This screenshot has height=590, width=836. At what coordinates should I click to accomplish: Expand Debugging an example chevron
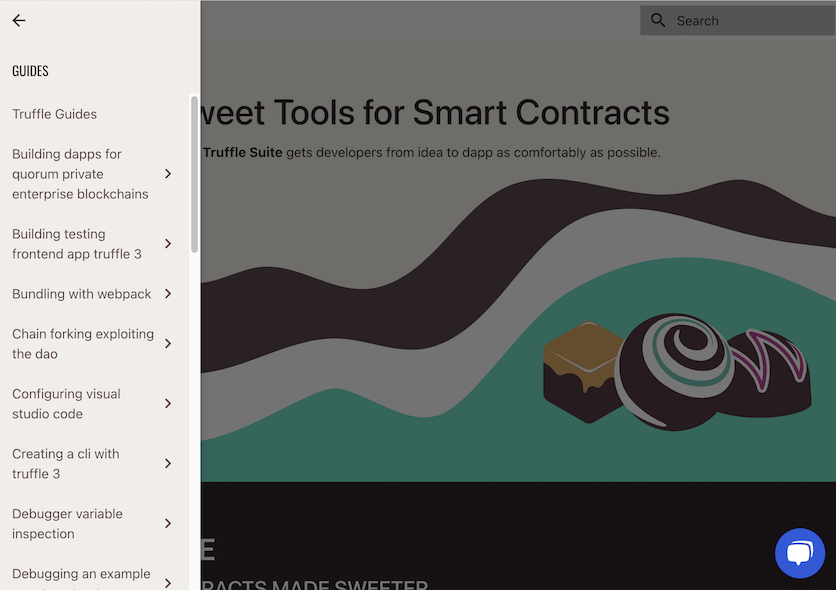click(168, 583)
